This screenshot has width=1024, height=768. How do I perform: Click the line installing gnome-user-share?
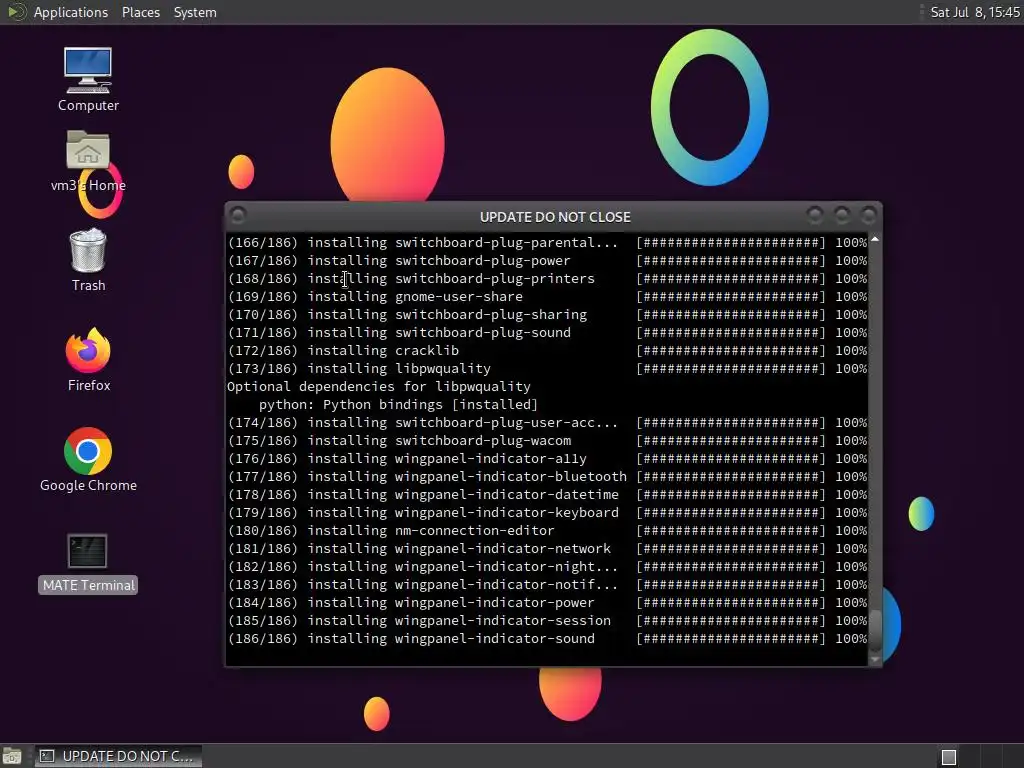[547, 296]
